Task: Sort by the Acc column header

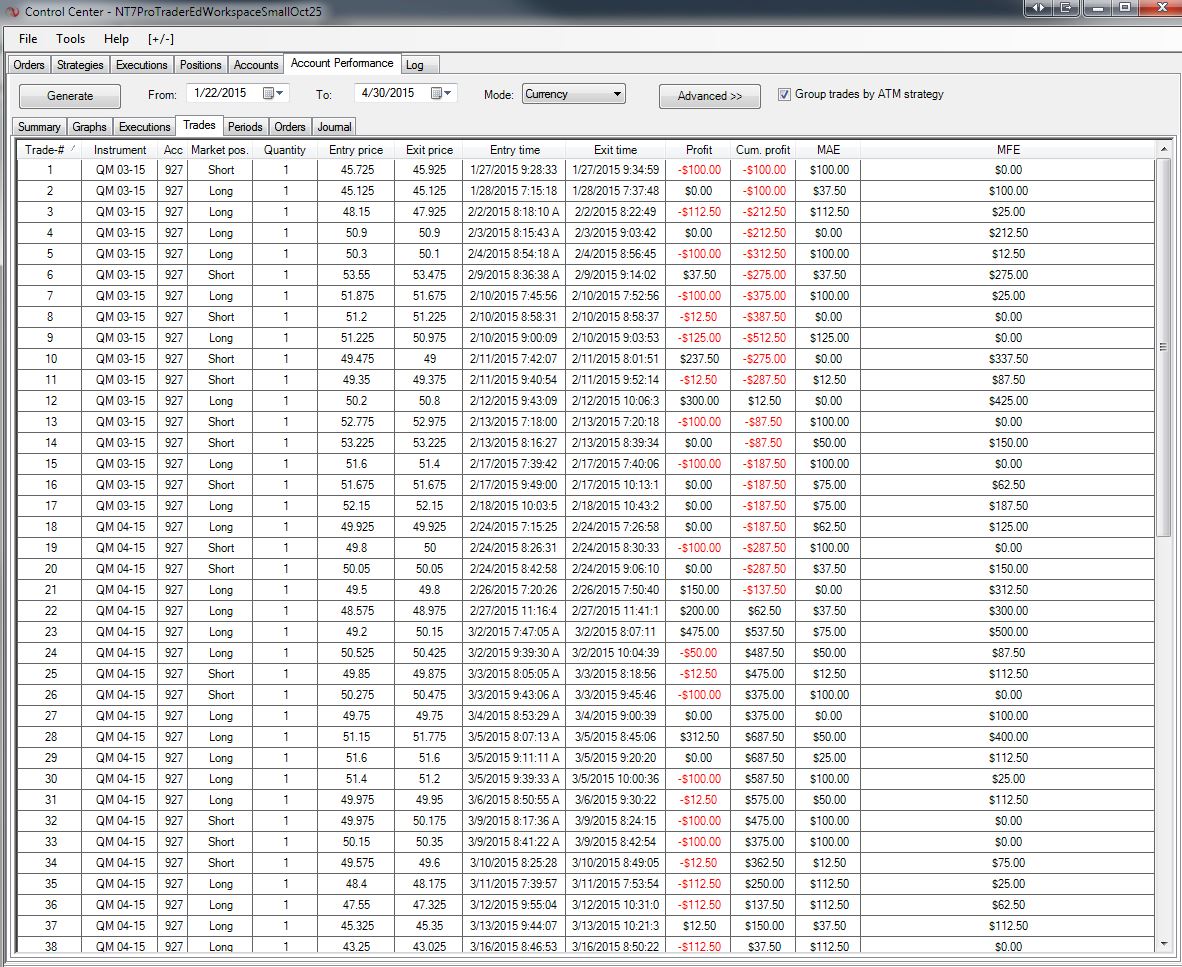Action: click(173, 150)
